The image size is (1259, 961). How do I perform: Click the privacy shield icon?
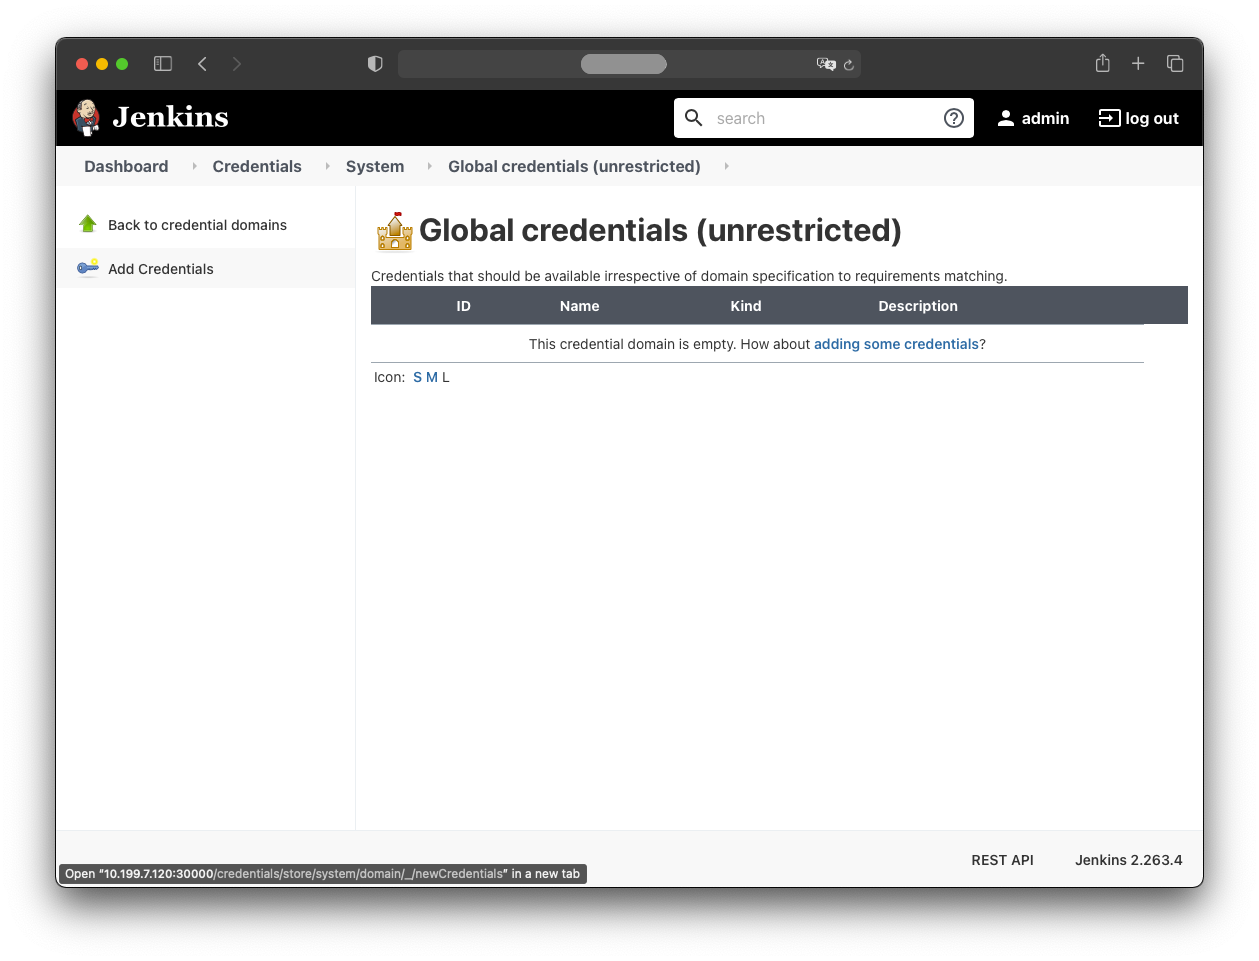tap(375, 64)
